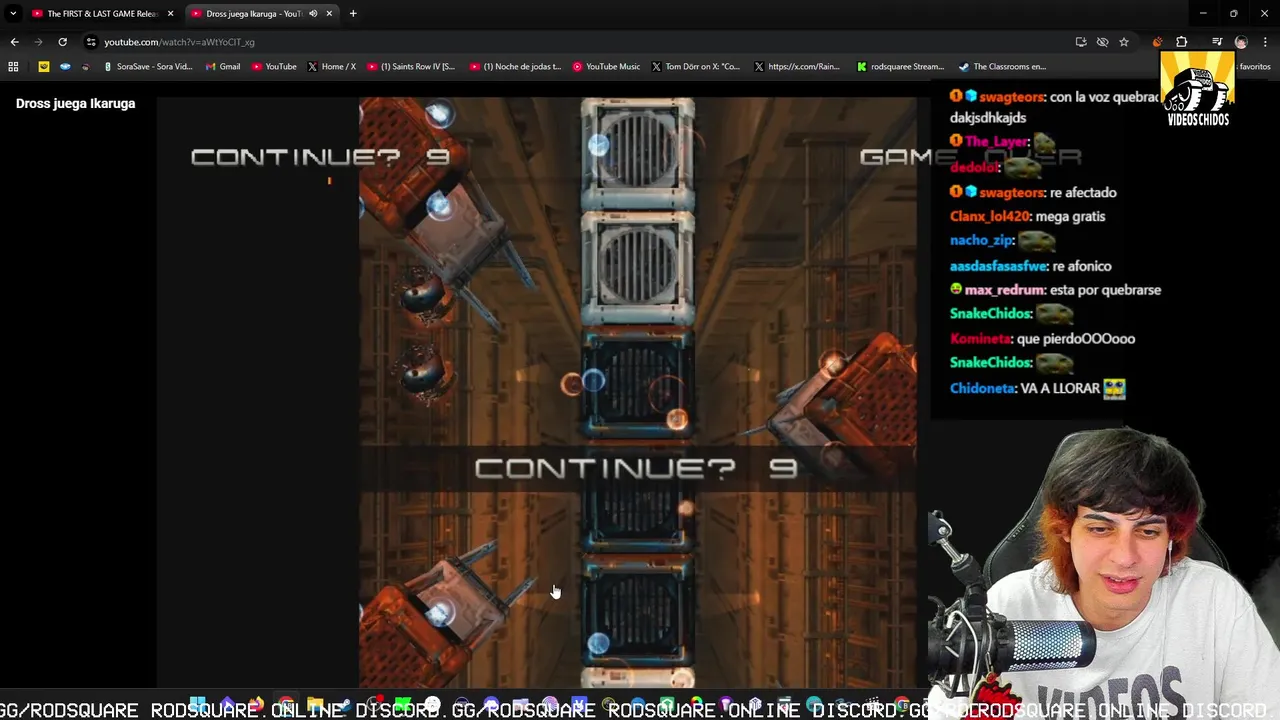Click aasdasfasasfwe message 're afonico'
The height and width of the screenshot is (720, 1280).
pyautogui.click(x=1082, y=266)
